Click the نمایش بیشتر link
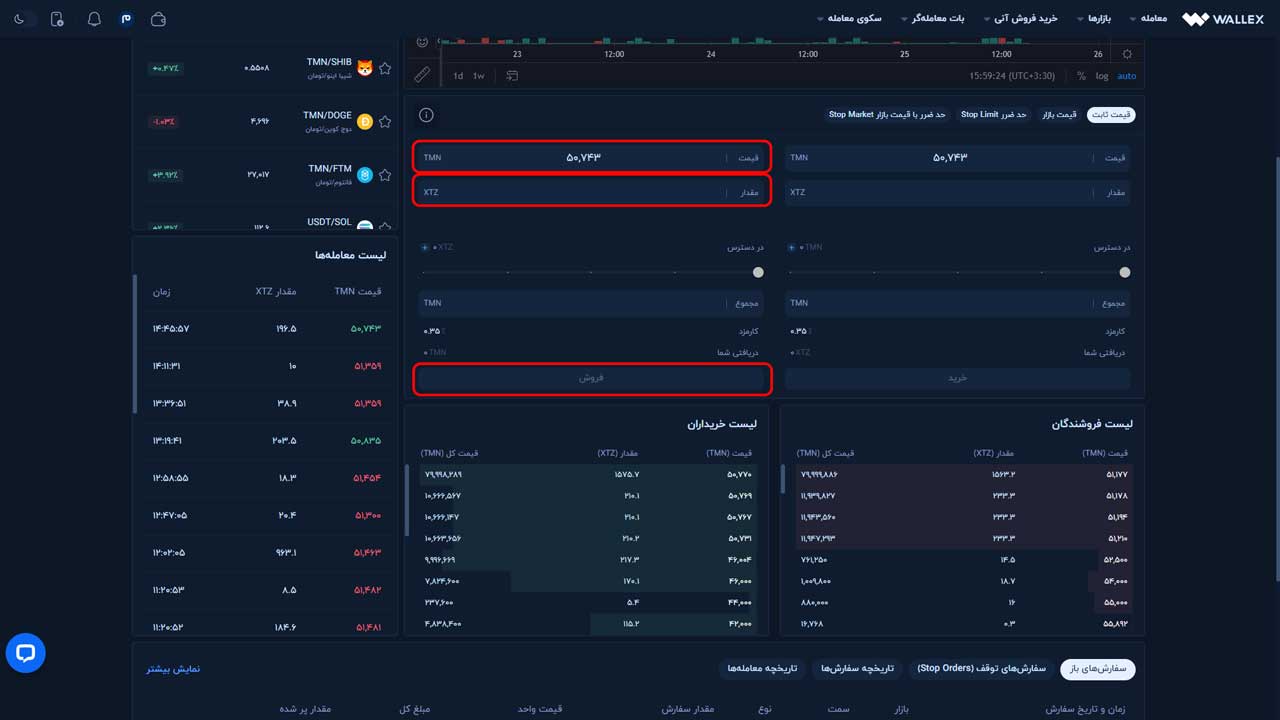The width and height of the screenshot is (1280, 720). 175,668
